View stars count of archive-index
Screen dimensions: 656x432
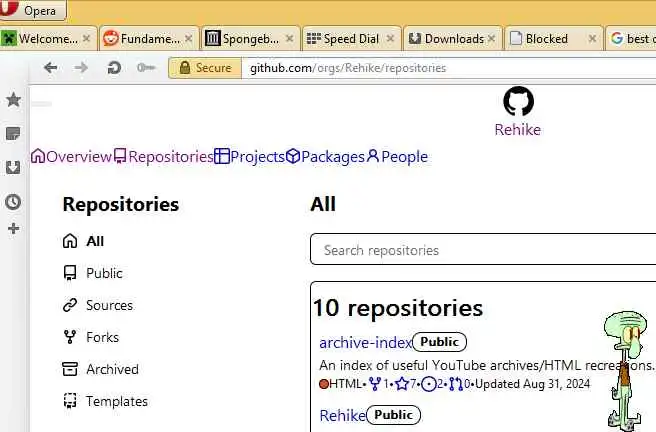pos(406,384)
